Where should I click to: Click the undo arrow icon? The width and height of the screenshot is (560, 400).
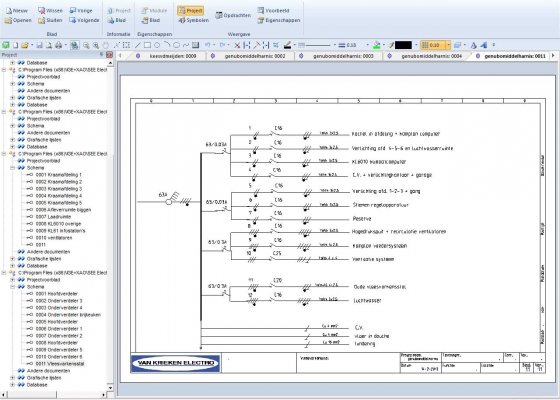(x=208, y=45)
